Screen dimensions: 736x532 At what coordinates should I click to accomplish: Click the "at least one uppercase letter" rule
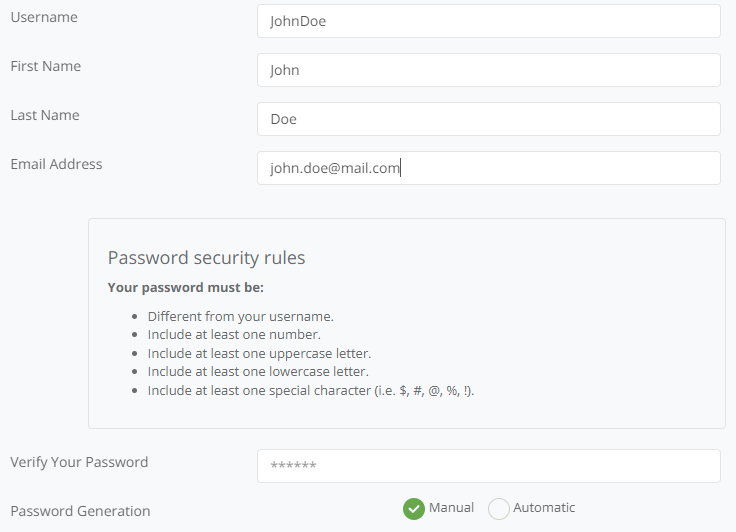tap(259, 353)
